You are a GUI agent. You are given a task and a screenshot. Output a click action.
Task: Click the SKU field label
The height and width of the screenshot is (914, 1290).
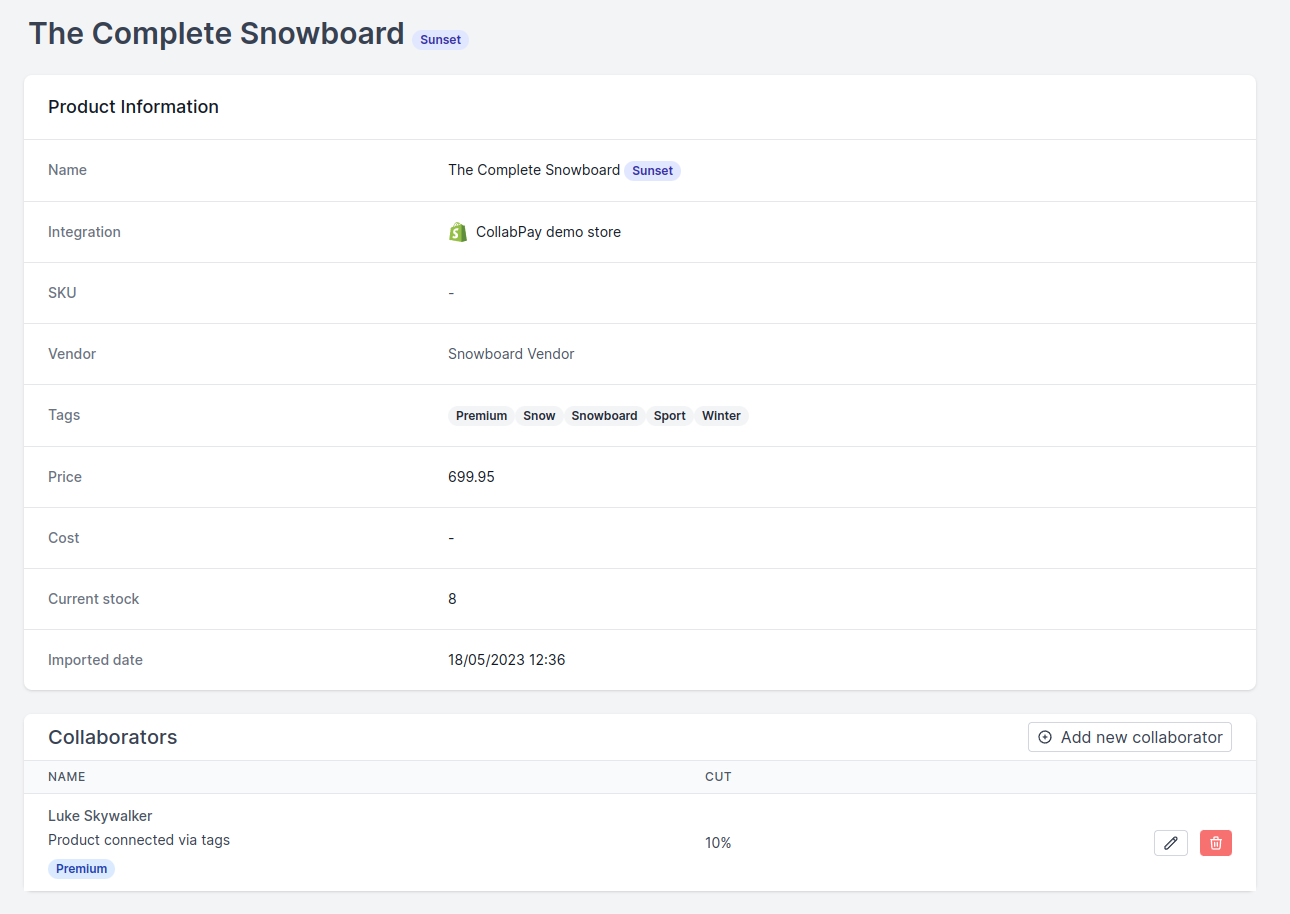pos(62,293)
